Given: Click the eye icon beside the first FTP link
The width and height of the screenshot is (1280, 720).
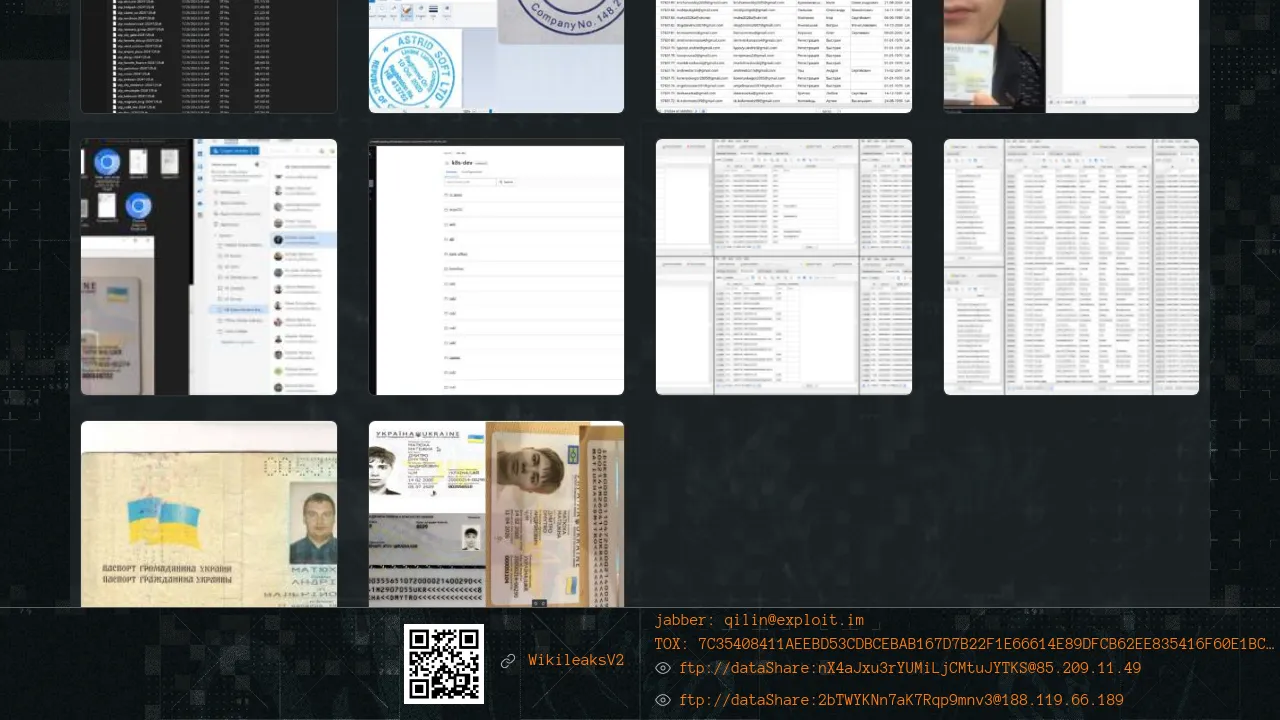Looking at the screenshot, I should [x=663, y=669].
